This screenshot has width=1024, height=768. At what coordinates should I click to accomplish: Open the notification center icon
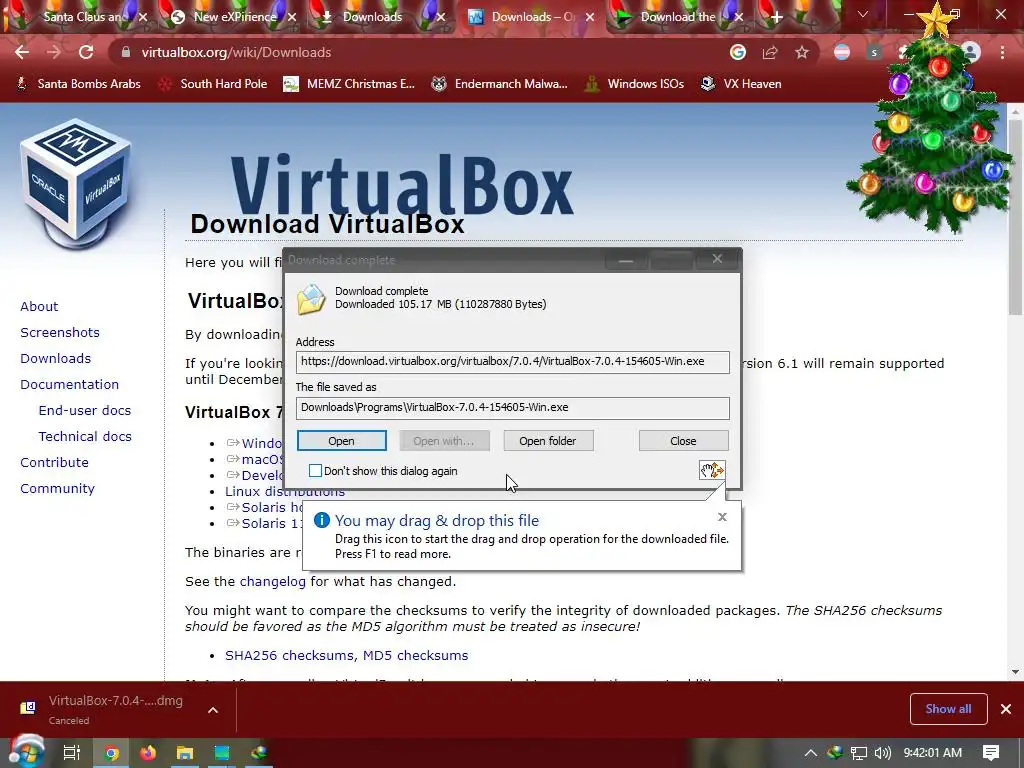coord(991,753)
